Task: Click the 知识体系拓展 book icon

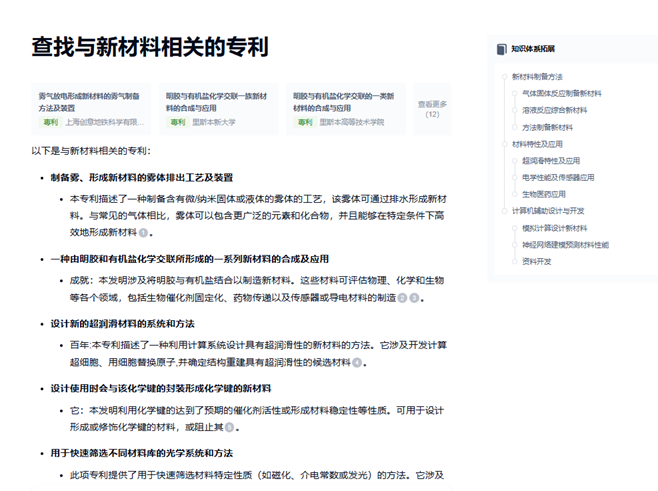Action: point(503,48)
